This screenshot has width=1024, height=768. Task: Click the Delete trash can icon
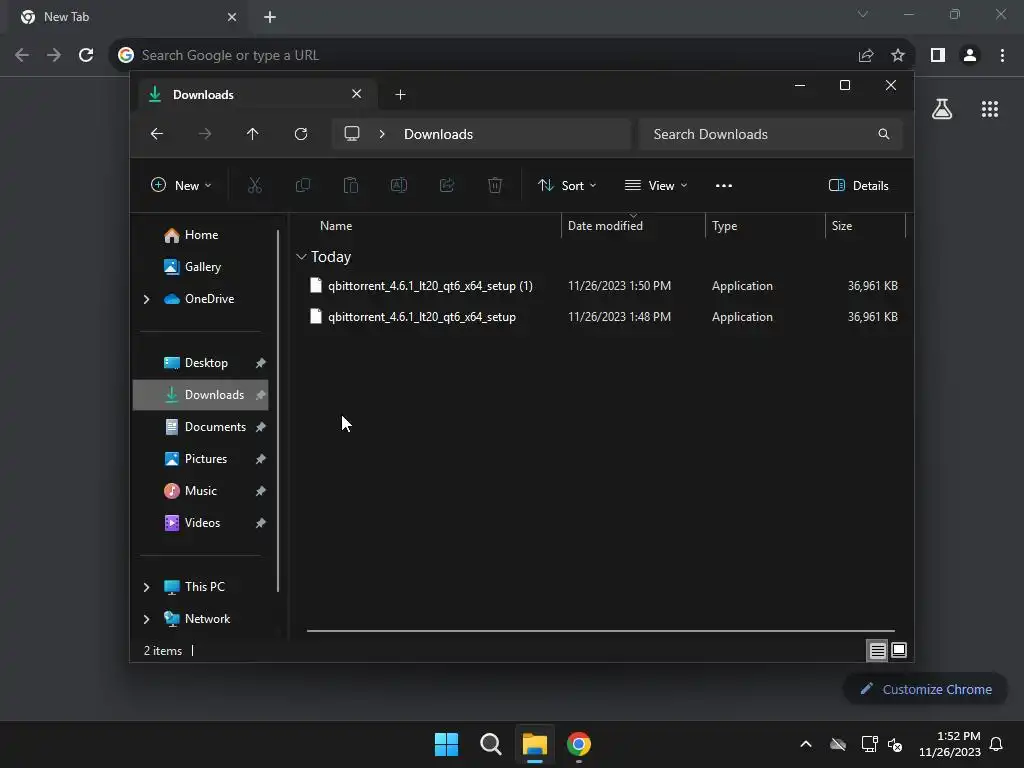coord(495,185)
